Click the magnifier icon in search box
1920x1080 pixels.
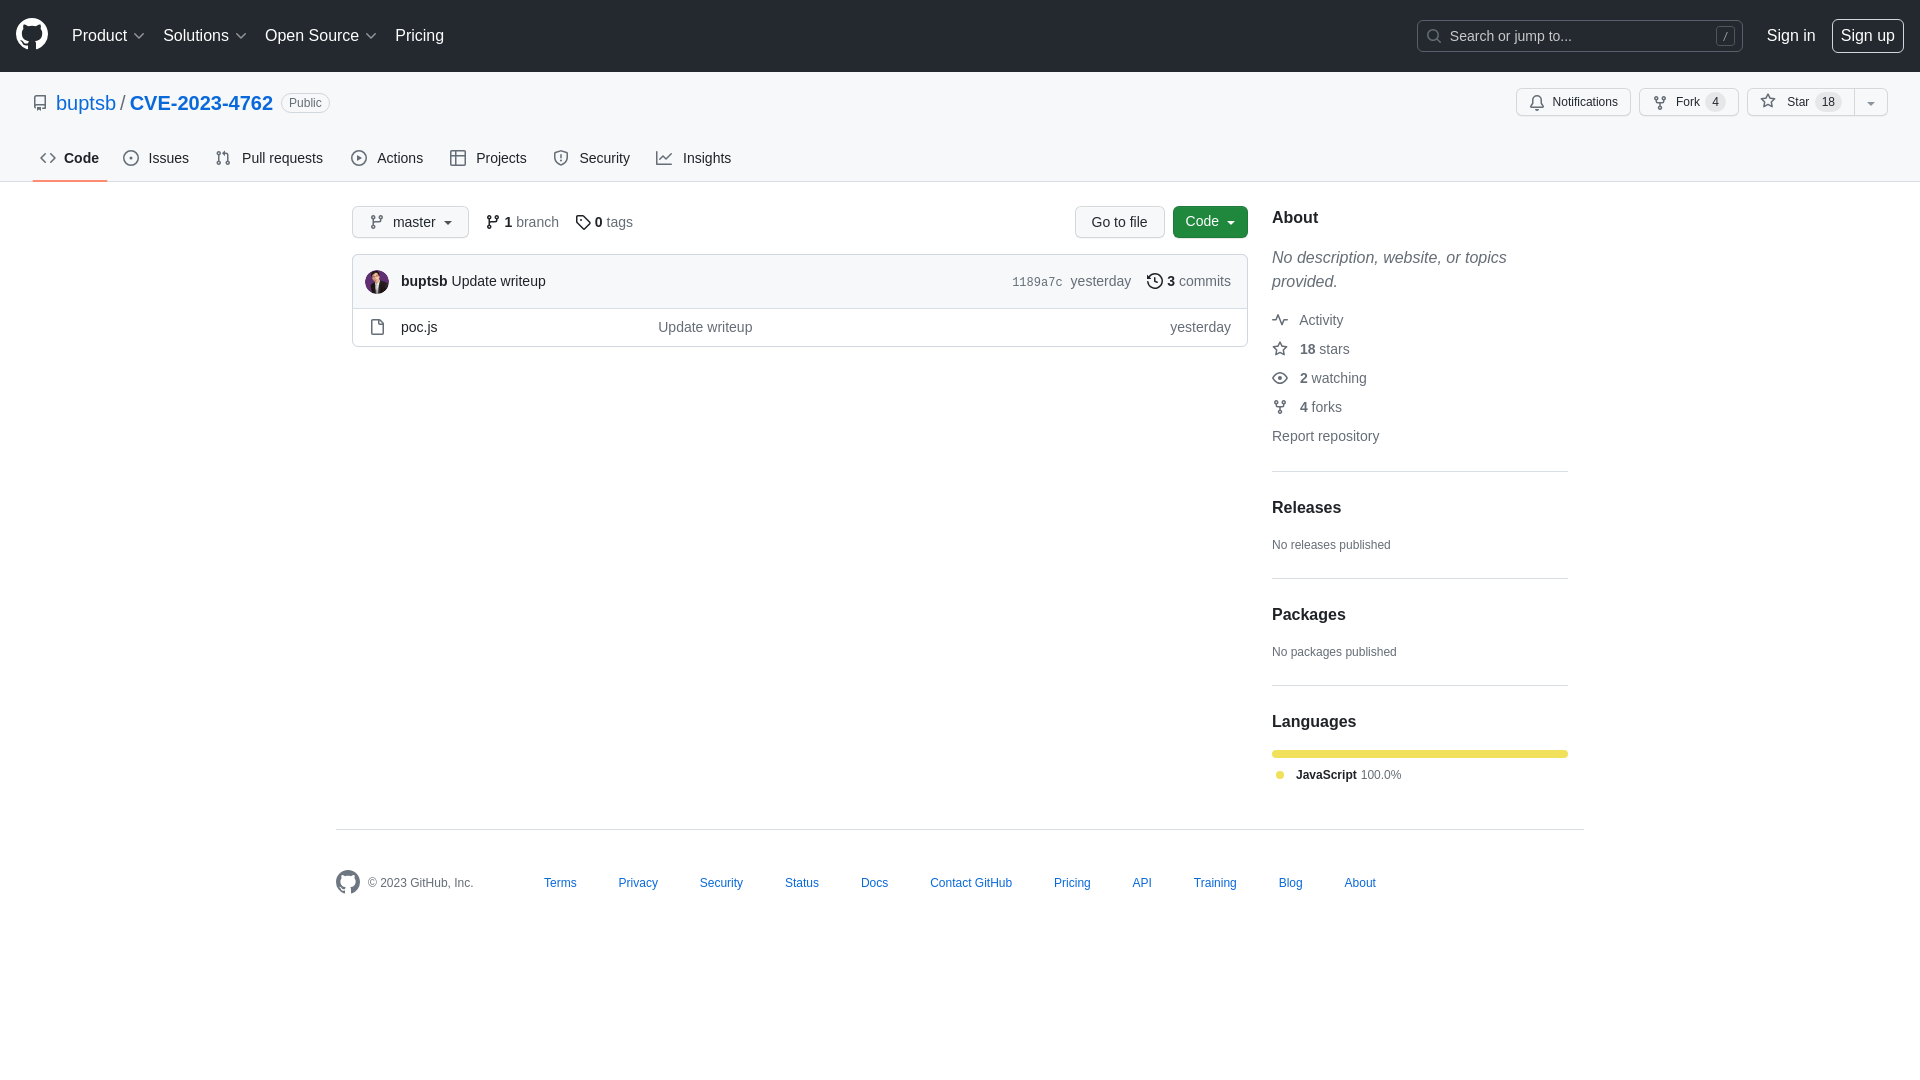(1434, 36)
